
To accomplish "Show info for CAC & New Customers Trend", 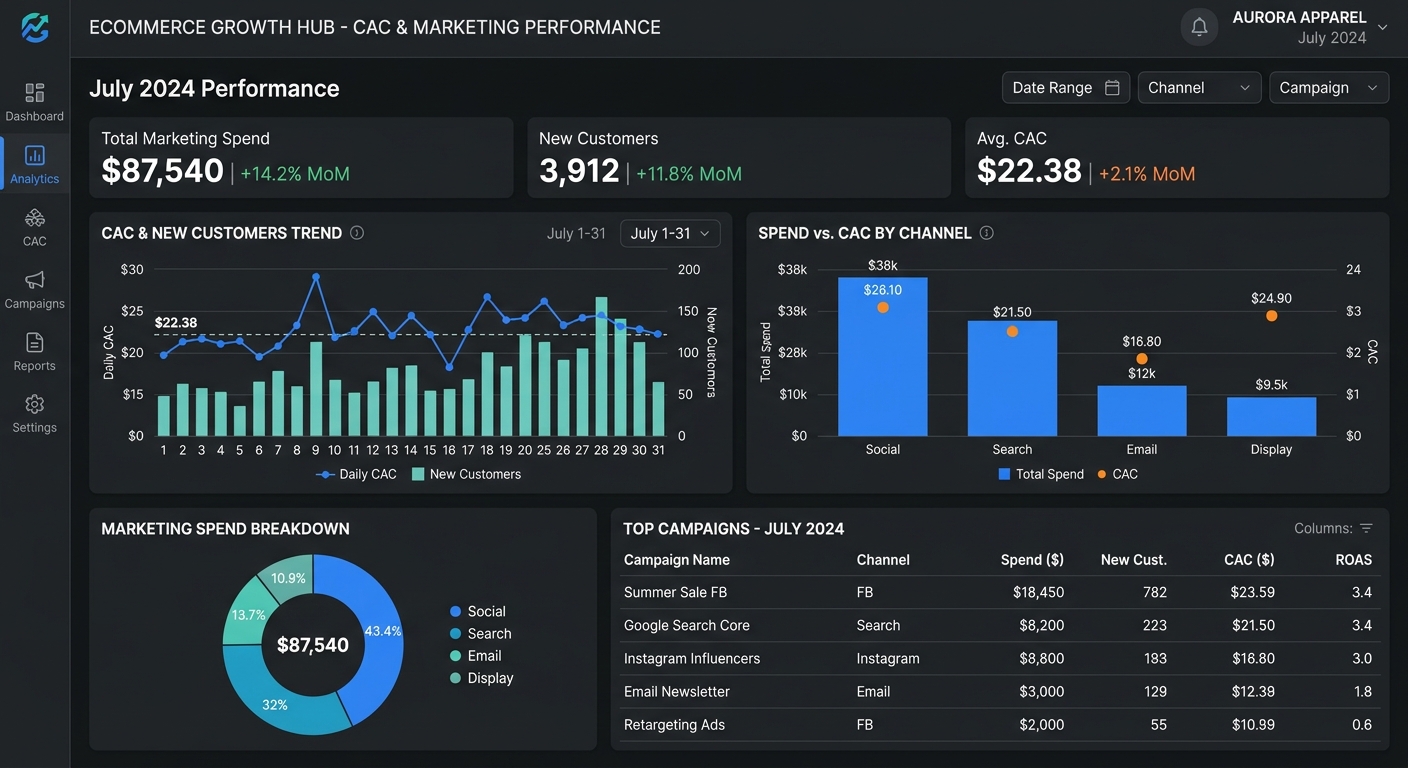I will pyautogui.click(x=357, y=233).
